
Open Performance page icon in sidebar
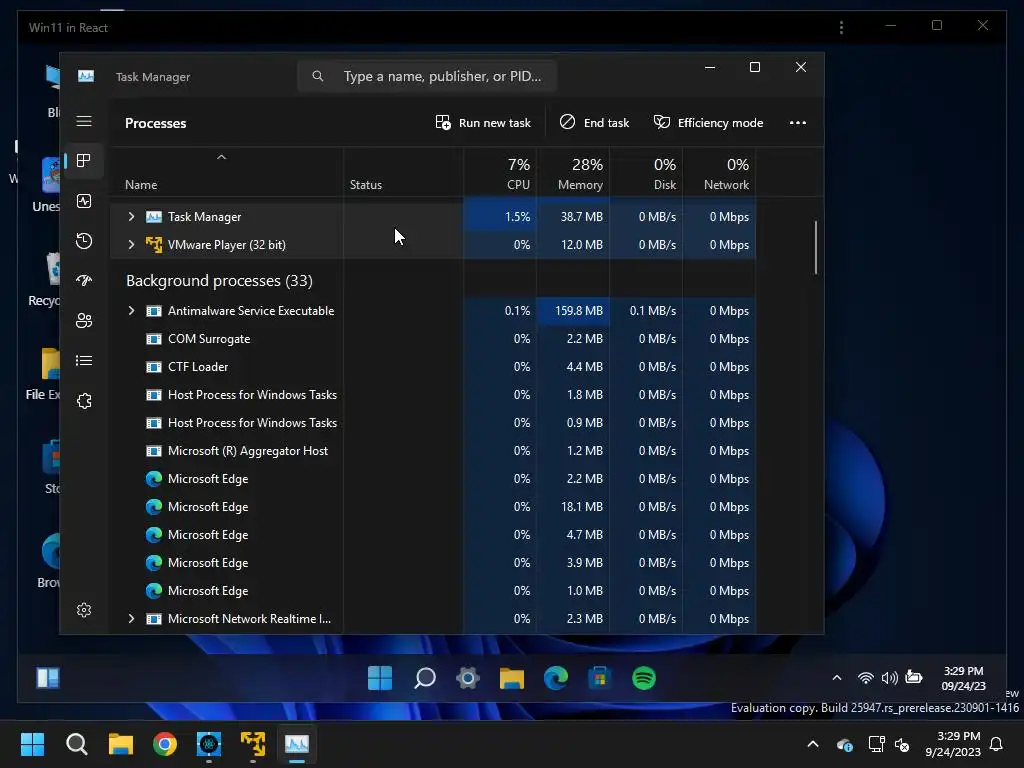tap(84, 201)
